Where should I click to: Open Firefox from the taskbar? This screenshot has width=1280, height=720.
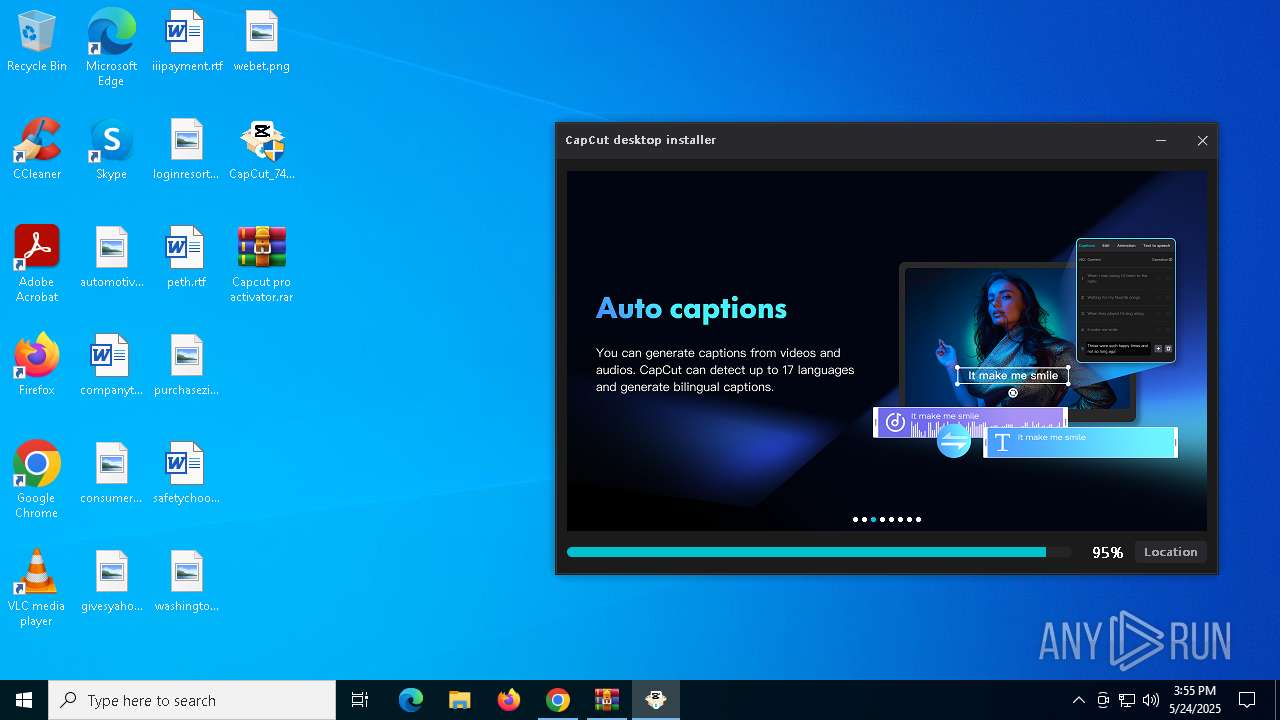pos(509,700)
